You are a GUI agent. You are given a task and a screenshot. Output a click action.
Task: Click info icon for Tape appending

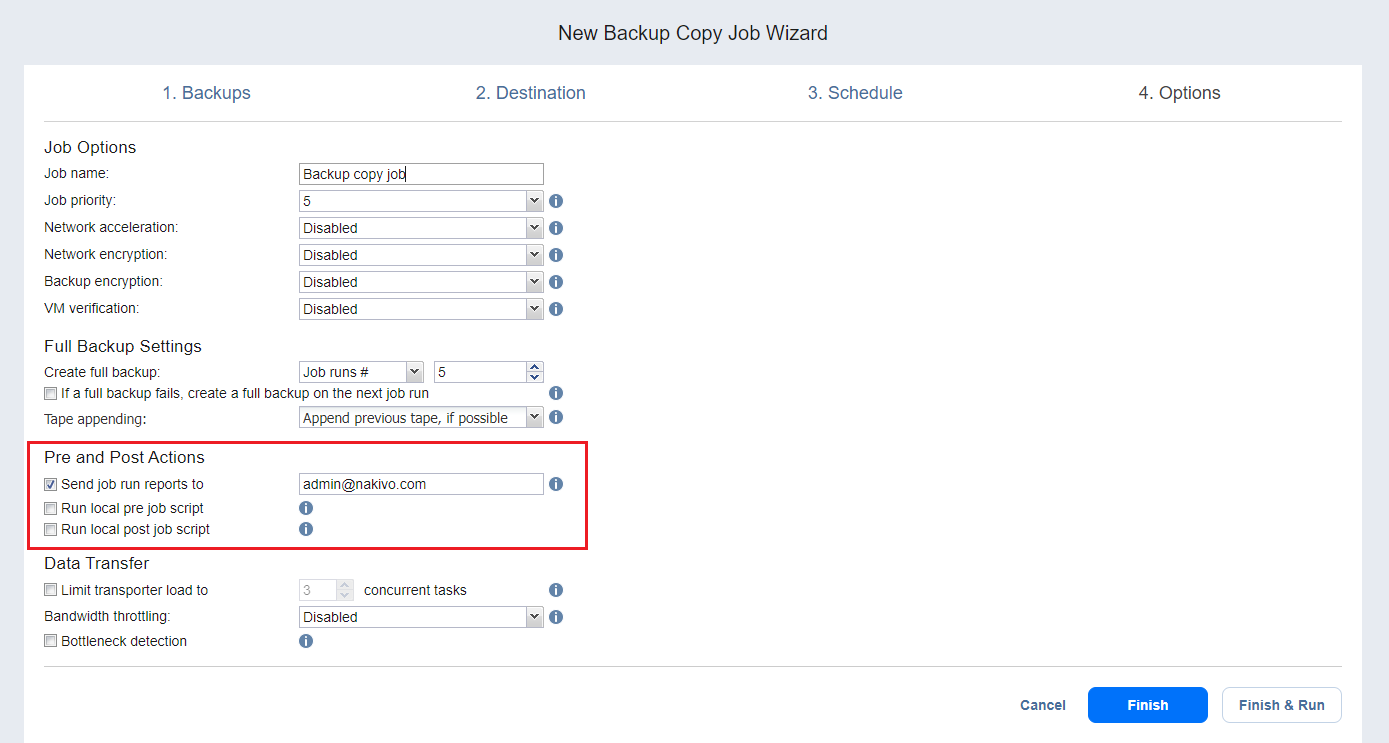click(x=556, y=417)
